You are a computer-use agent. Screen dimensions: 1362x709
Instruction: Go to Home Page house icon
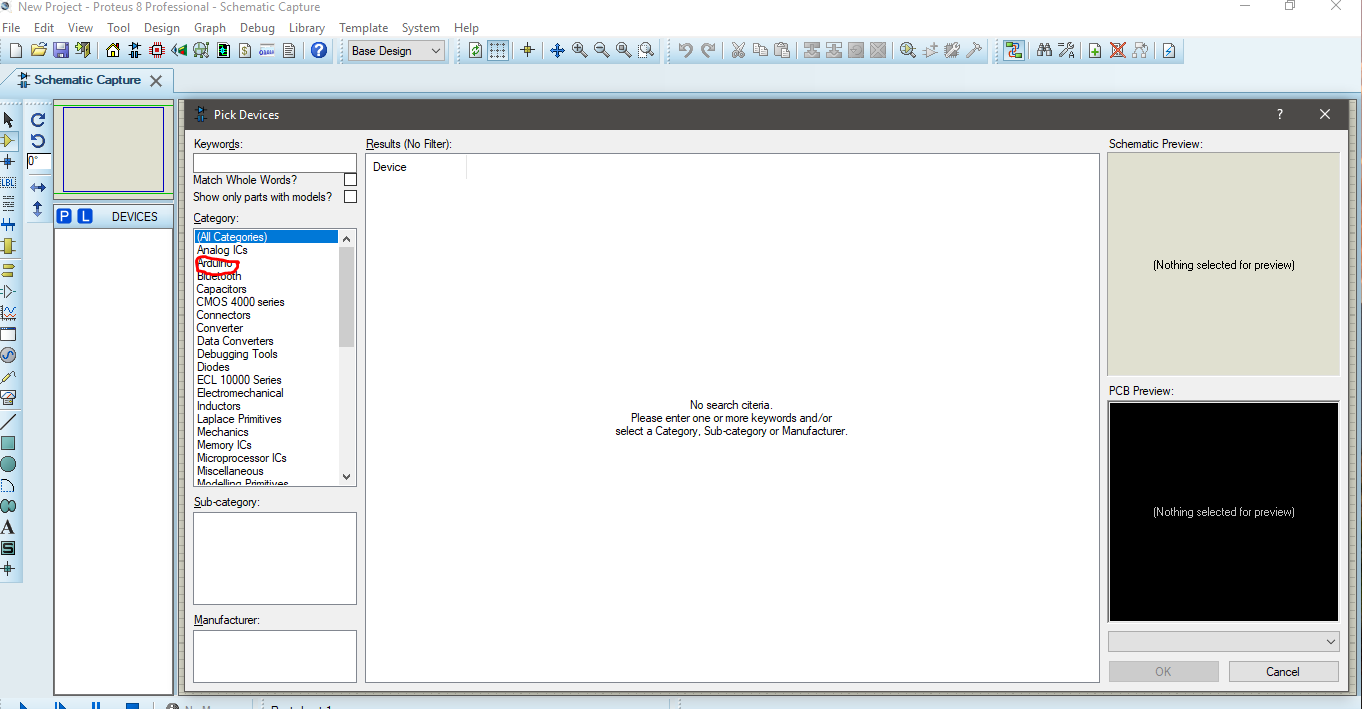pos(112,50)
